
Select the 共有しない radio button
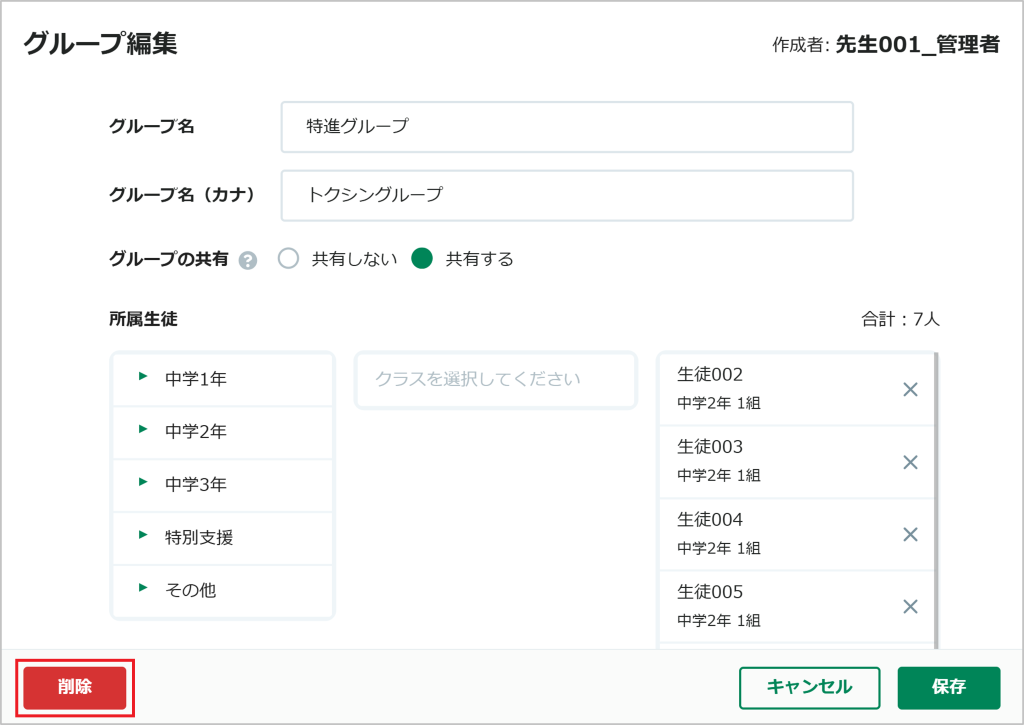[288, 259]
